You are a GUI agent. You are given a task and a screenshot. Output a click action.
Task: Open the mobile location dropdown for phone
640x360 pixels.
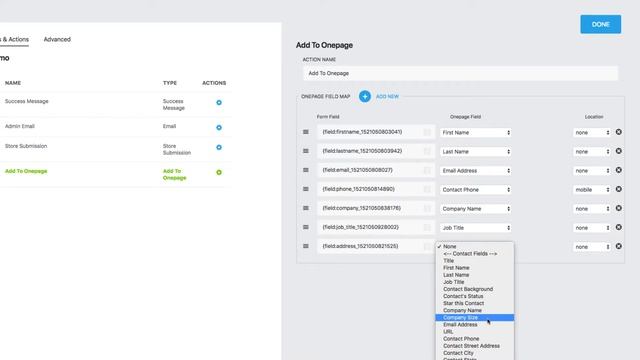point(592,190)
